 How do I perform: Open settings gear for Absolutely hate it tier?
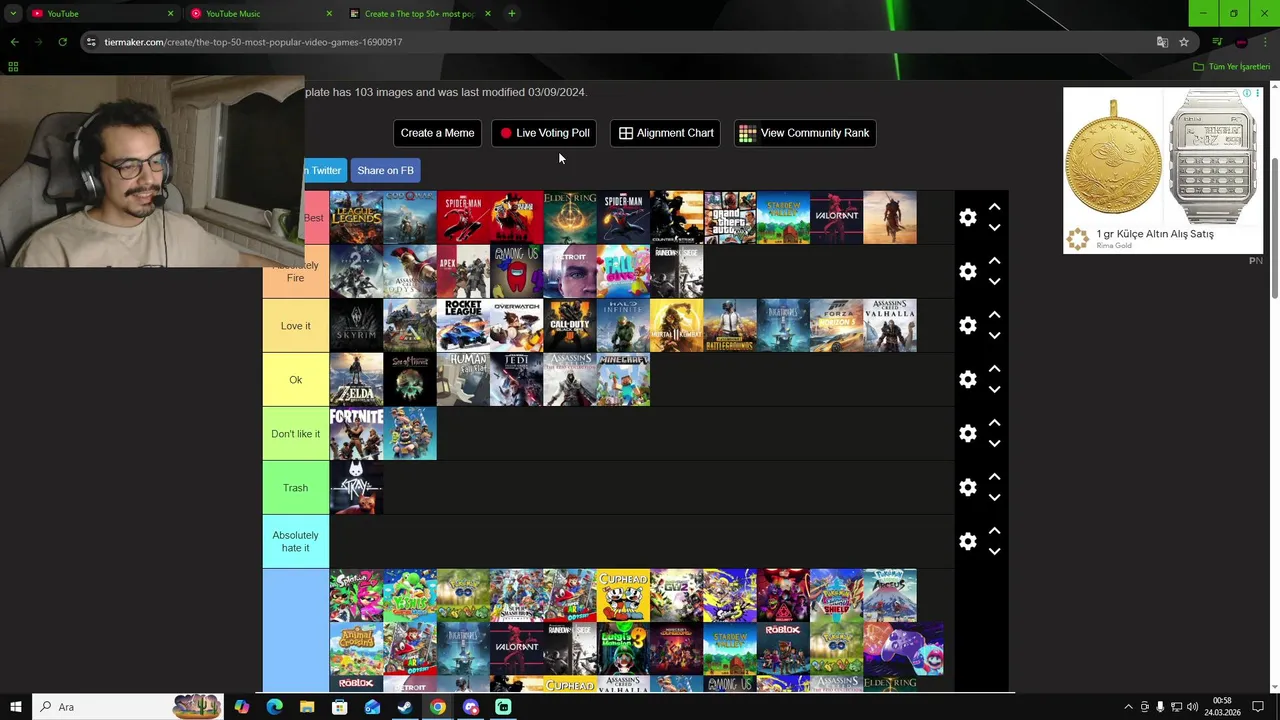click(967, 541)
